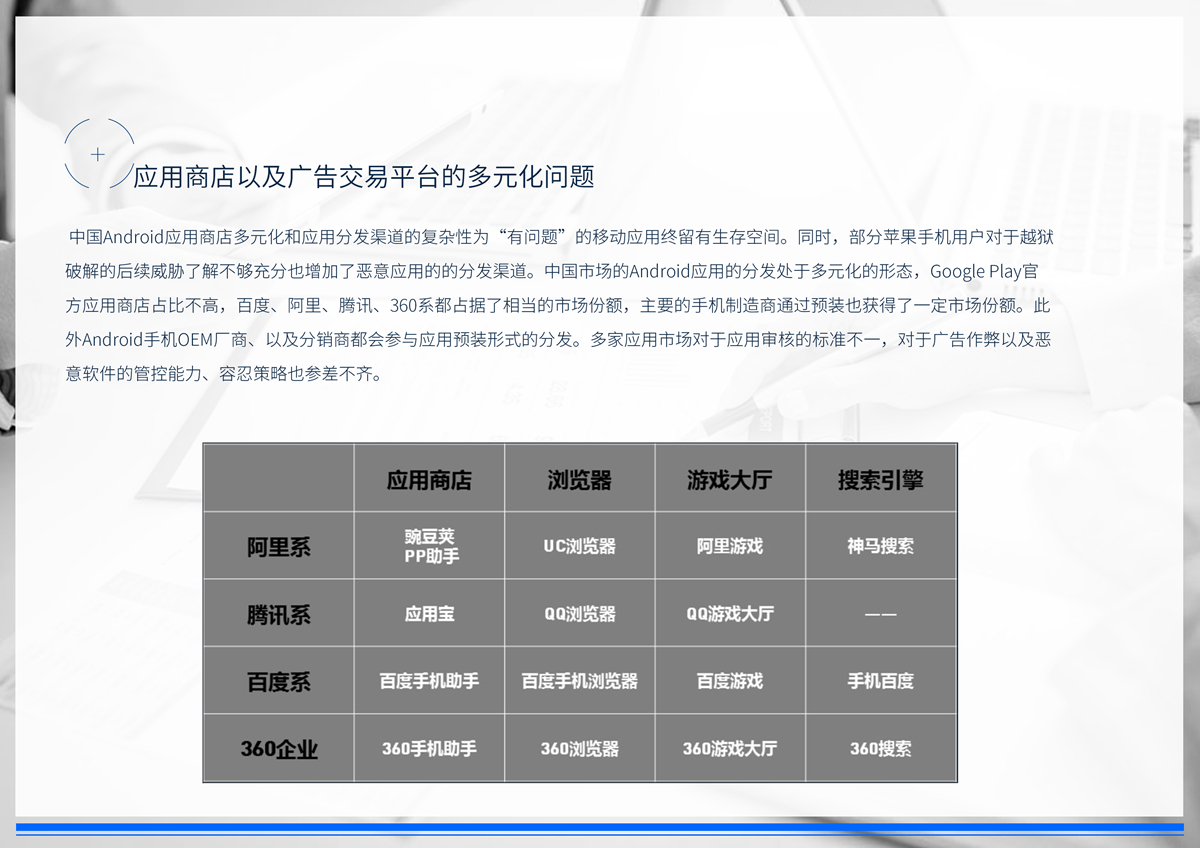Click the 搜索引擎 column header
The image size is (1200, 848).
tap(881, 479)
